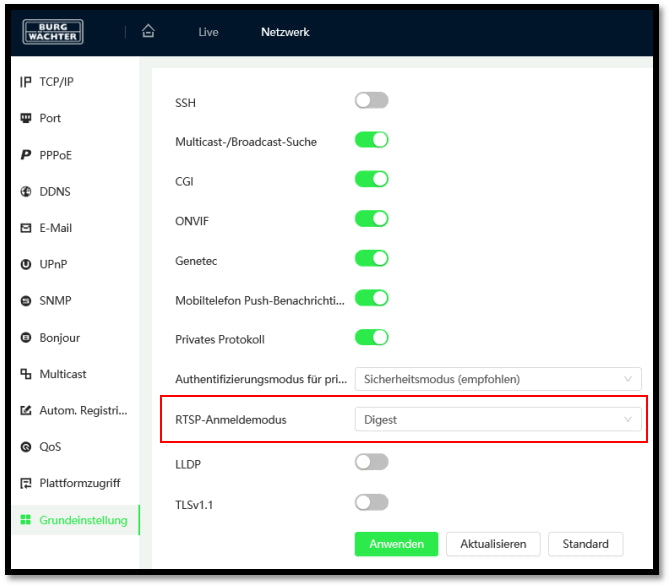Switch to the Live tab
Image resolution: width=671 pixels, height=588 pixels.
coord(208,32)
